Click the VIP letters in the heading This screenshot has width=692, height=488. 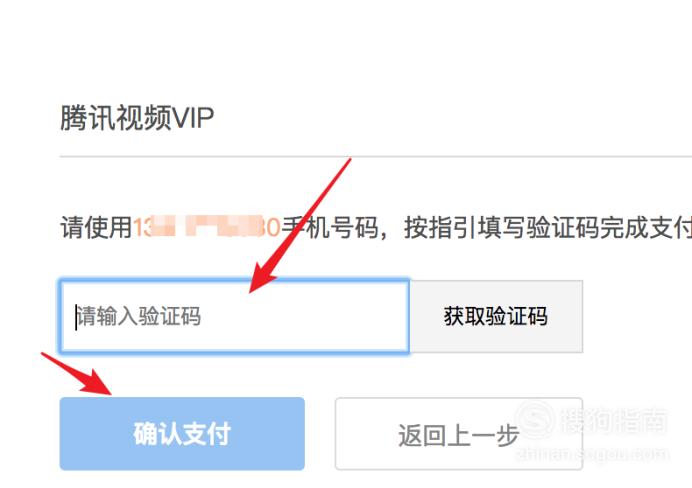click(193, 118)
